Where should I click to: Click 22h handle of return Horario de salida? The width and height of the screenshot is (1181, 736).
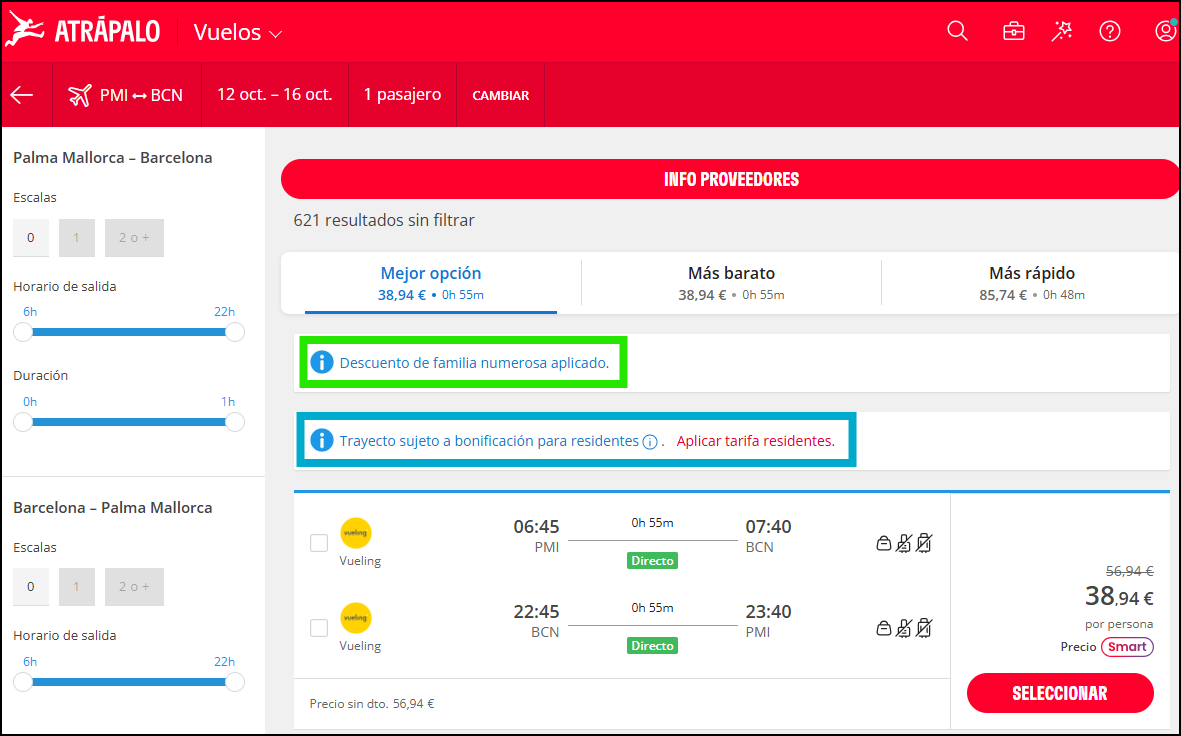[235, 682]
